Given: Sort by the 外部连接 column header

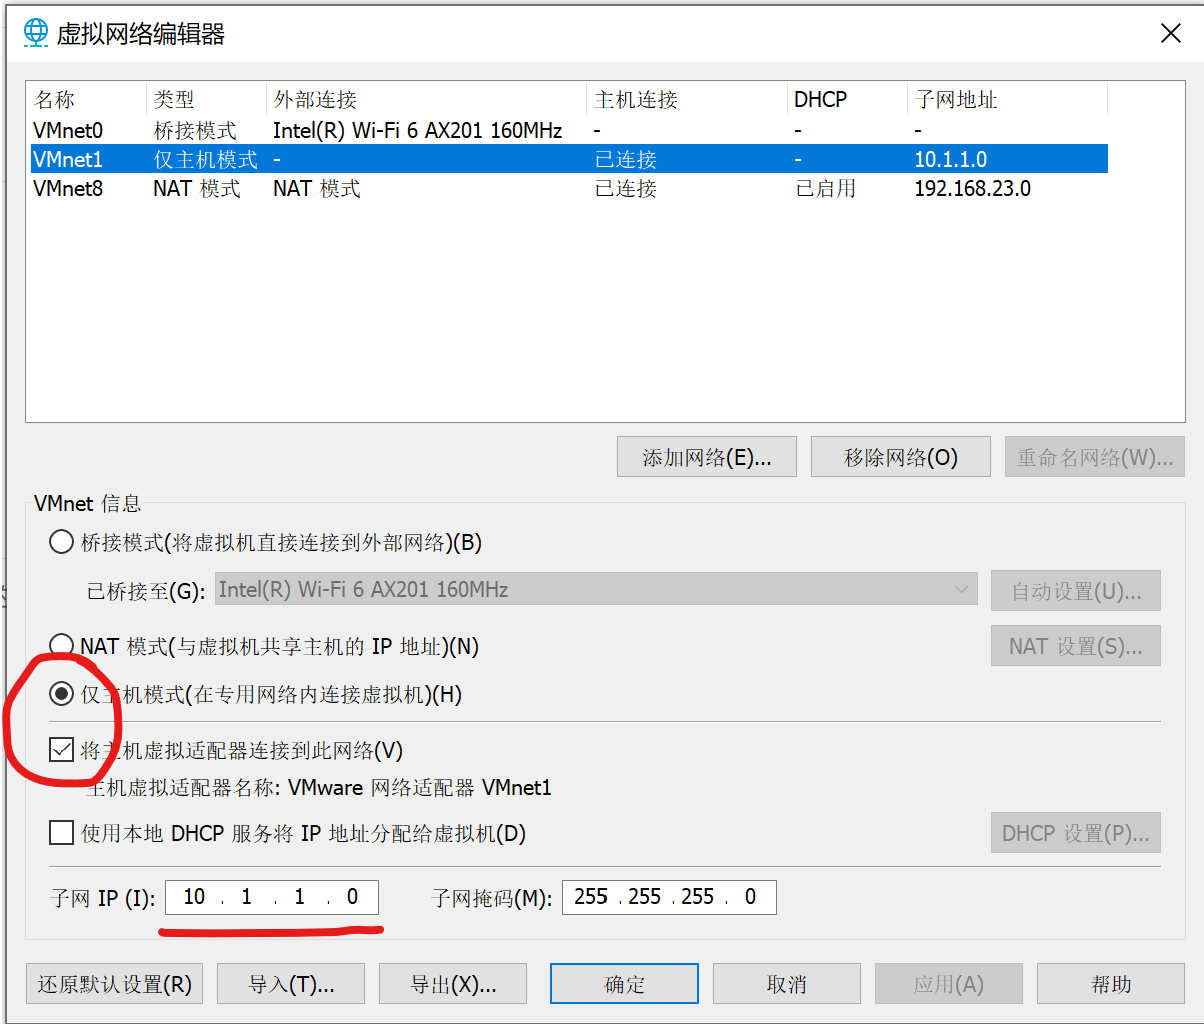Looking at the screenshot, I should click(426, 100).
